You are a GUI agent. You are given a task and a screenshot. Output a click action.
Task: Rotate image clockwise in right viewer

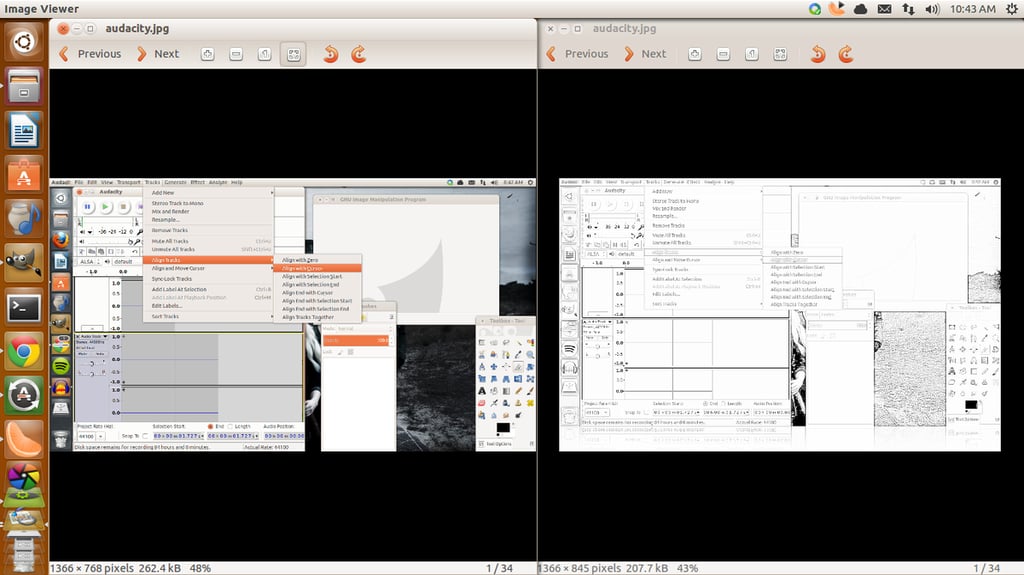(846, 54)
